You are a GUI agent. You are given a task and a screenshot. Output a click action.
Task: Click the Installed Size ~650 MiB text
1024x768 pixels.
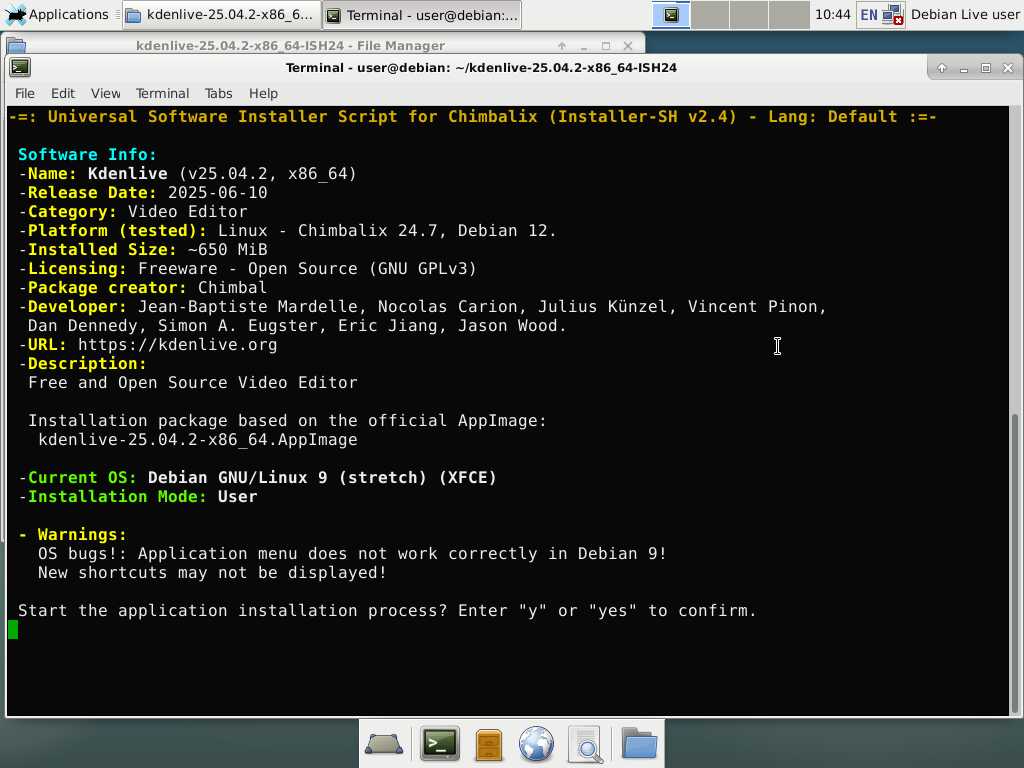pos(143,249)
